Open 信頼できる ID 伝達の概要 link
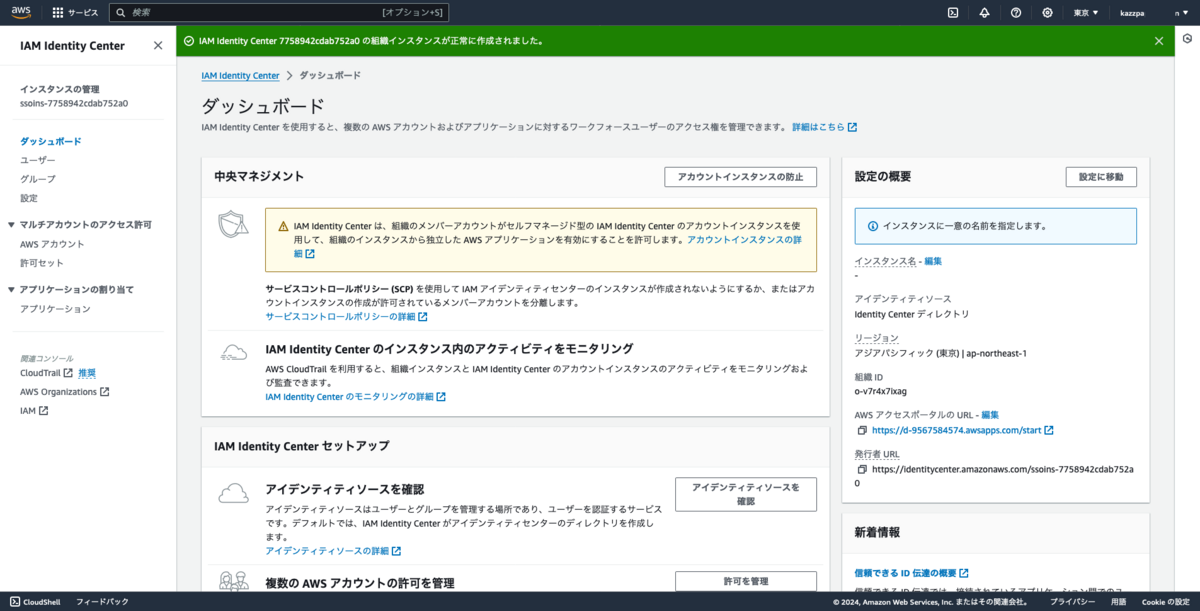1200x611 pixels. (x=911, y=573)
